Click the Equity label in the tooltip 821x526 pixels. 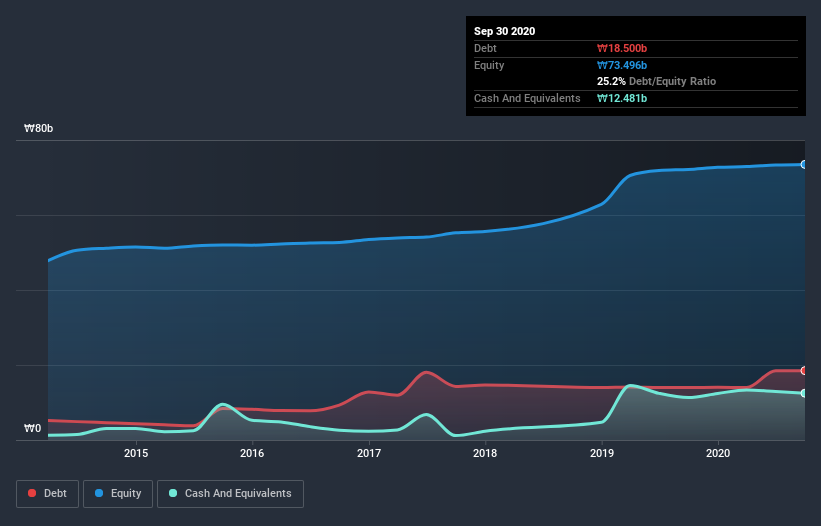489,65
